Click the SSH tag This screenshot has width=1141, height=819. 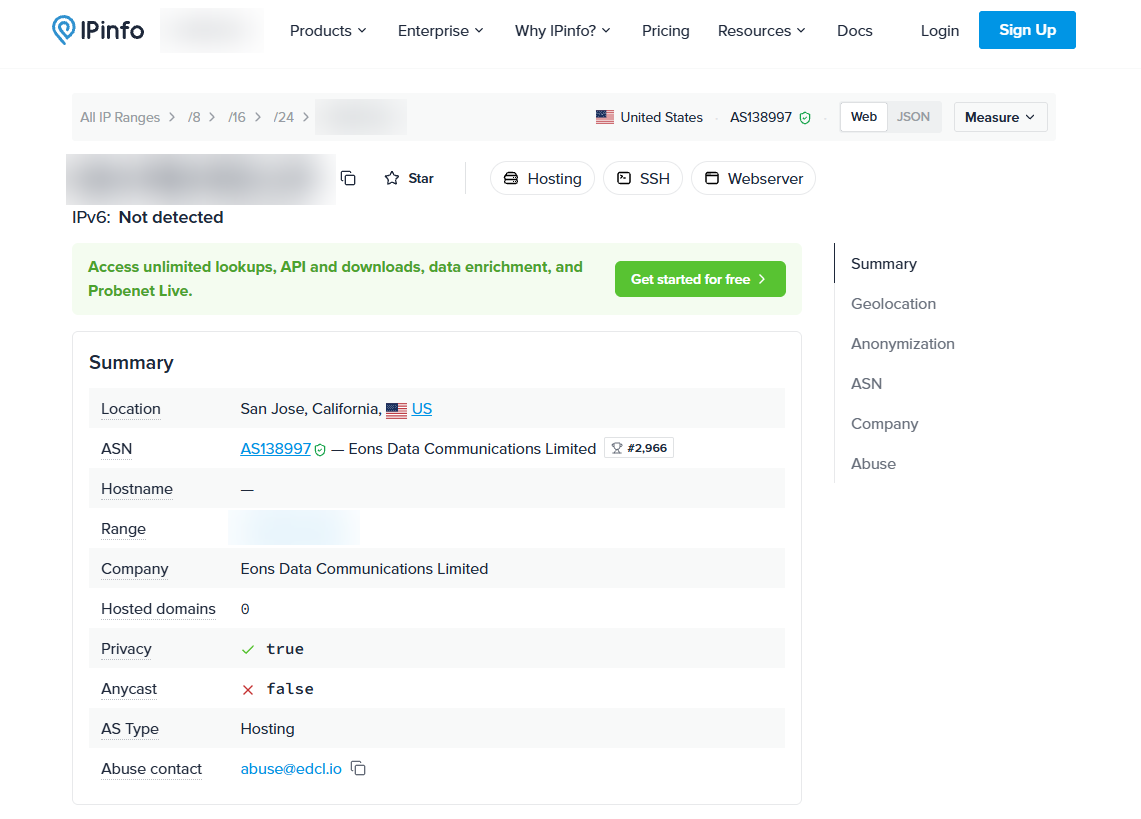(x=643, y=178)
